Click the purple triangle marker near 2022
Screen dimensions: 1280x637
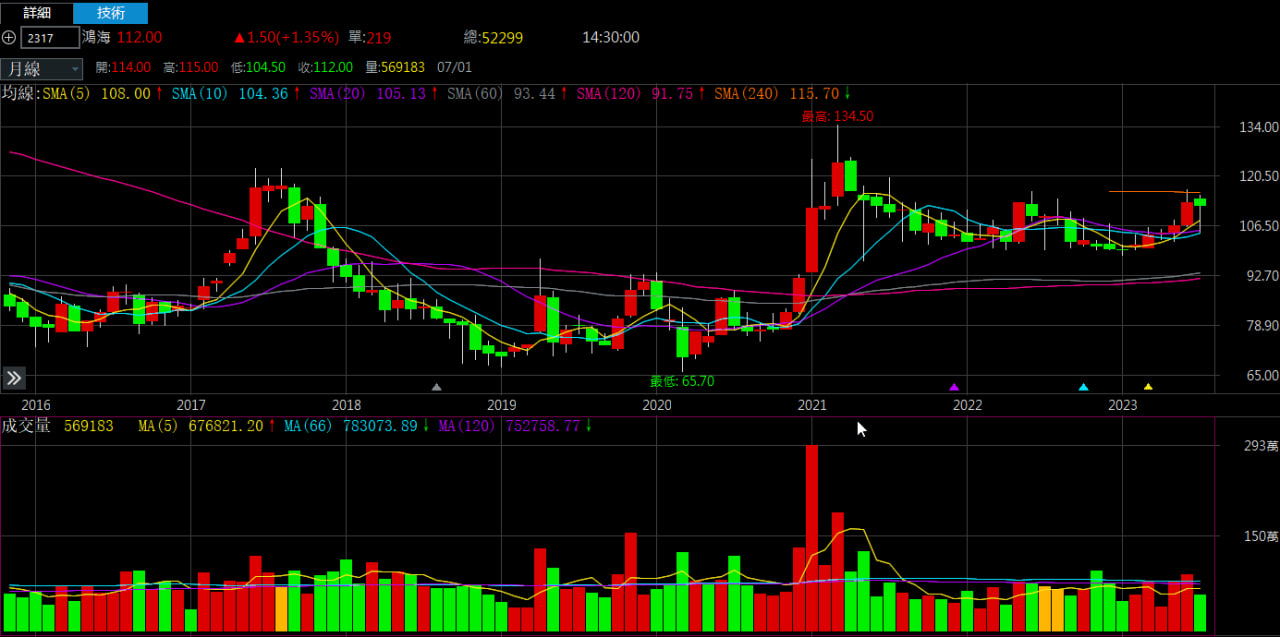click(x=954, y=387)
